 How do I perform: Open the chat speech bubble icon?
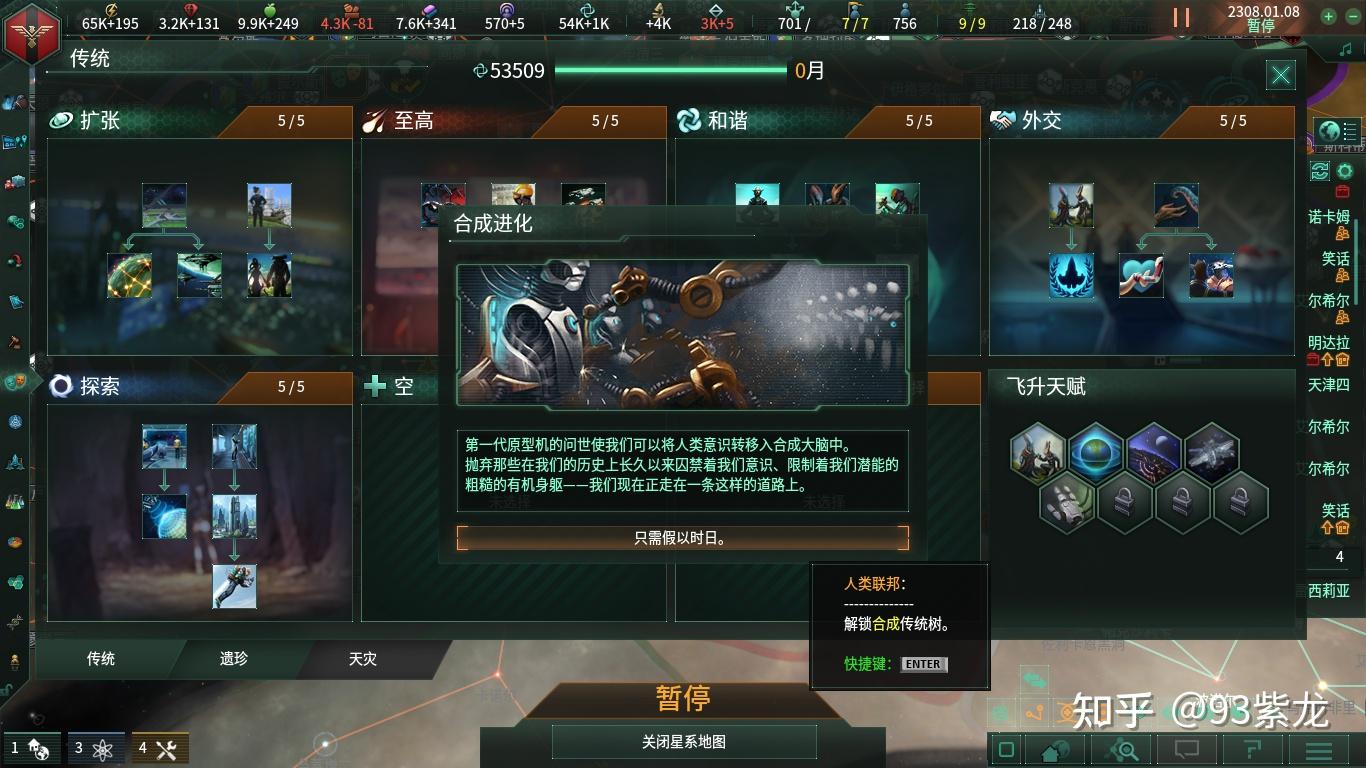pos(1186,749)
